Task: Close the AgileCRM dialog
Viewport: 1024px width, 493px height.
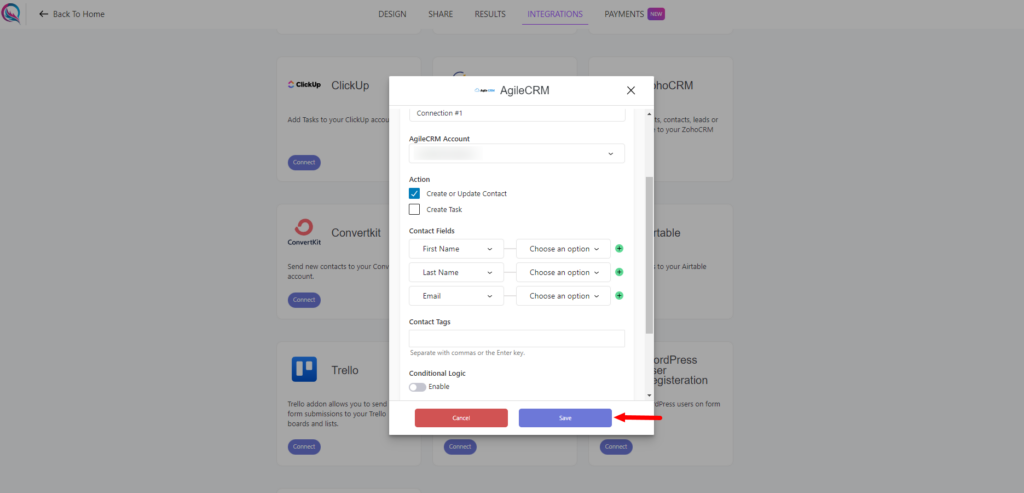Action: click(x=631, y=91)
